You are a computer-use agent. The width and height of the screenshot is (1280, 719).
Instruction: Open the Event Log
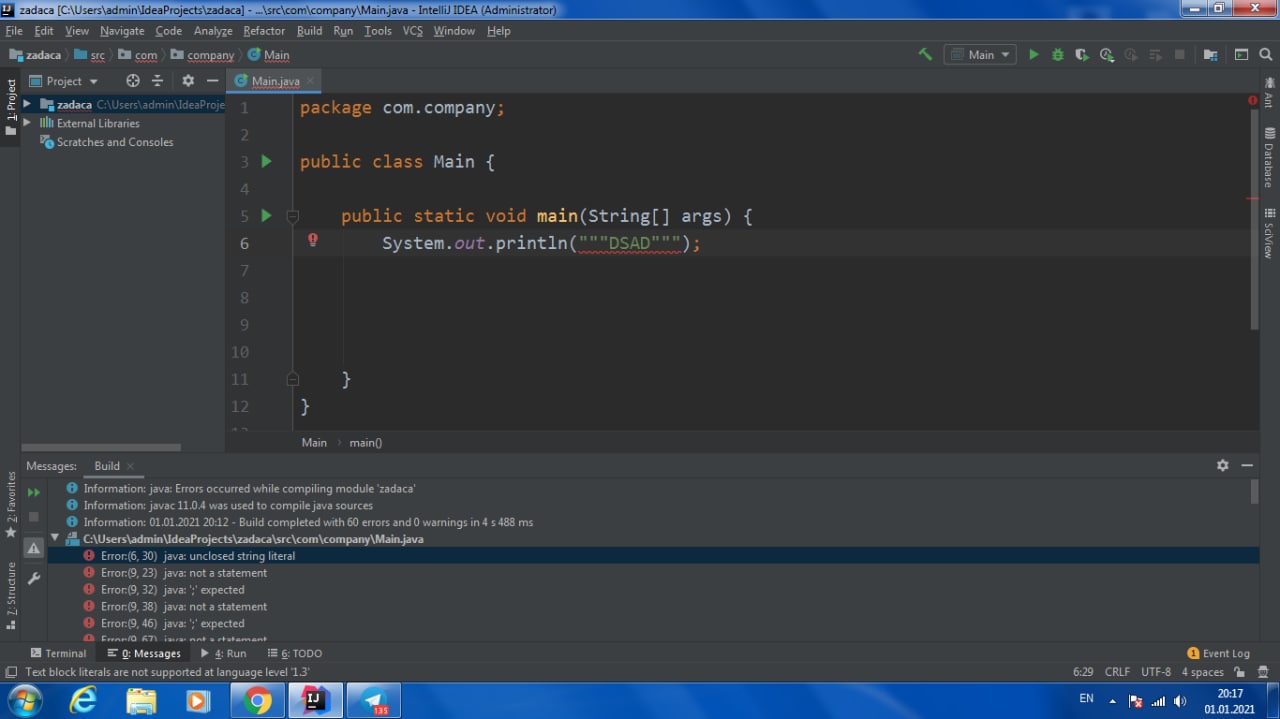1218,653
